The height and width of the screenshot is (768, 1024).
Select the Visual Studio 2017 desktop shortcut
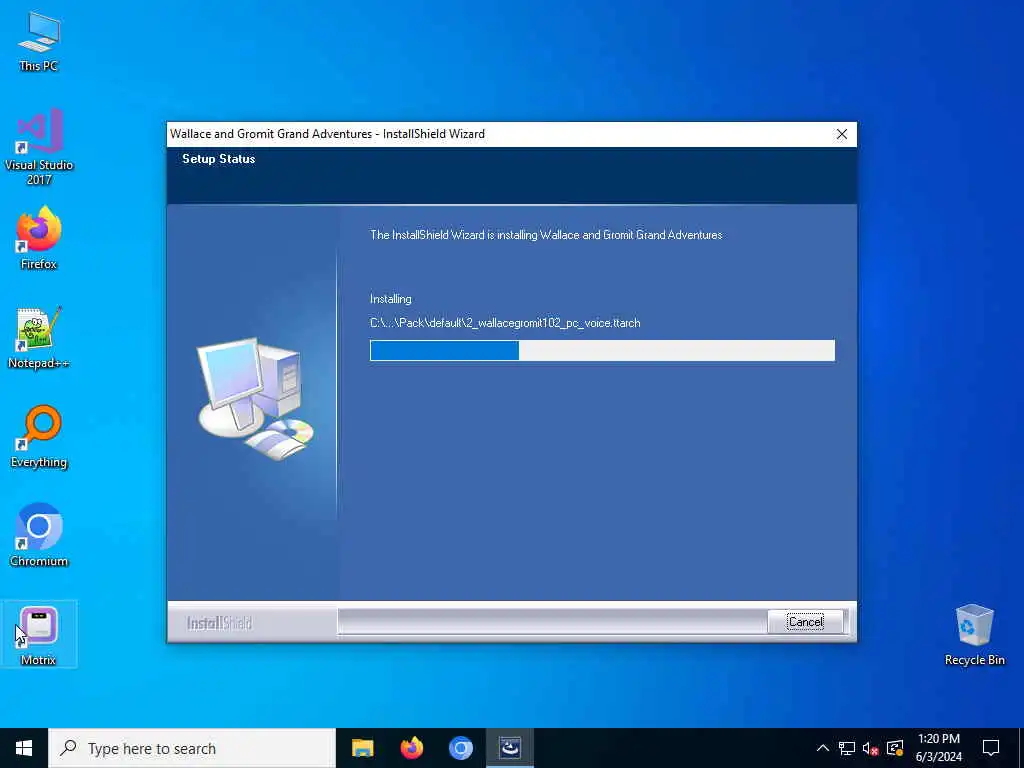click(39, 146)
